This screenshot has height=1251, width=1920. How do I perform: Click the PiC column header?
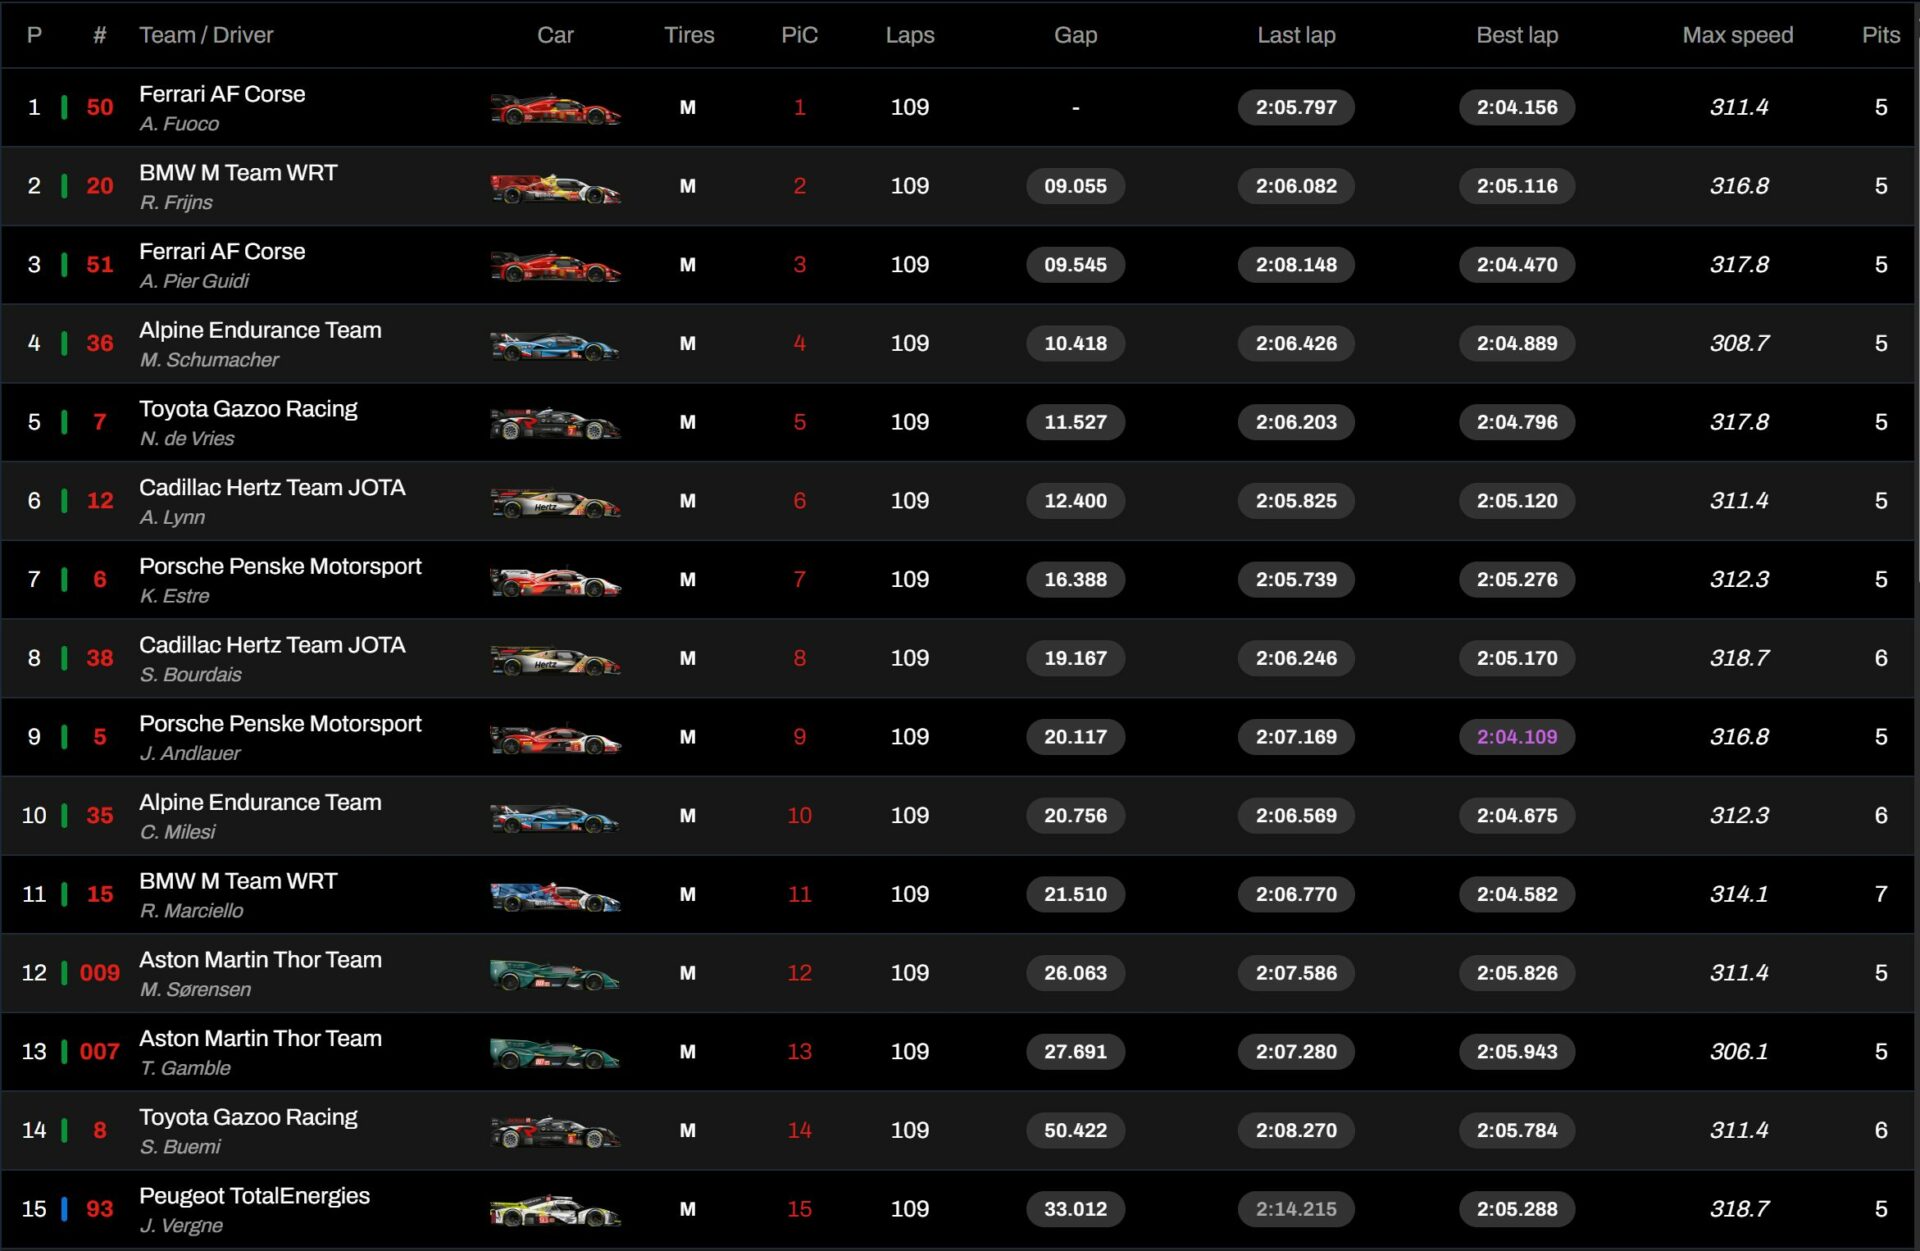799,35
